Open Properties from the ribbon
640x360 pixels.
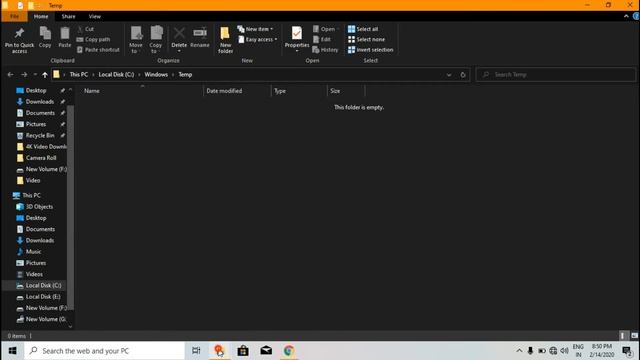coord(297,39)
